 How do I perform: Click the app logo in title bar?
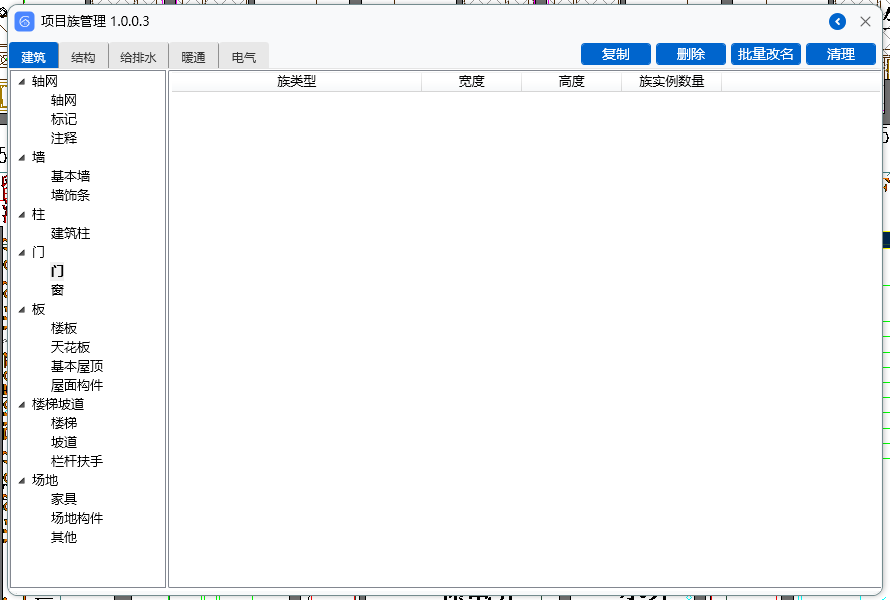coord(24,22)
